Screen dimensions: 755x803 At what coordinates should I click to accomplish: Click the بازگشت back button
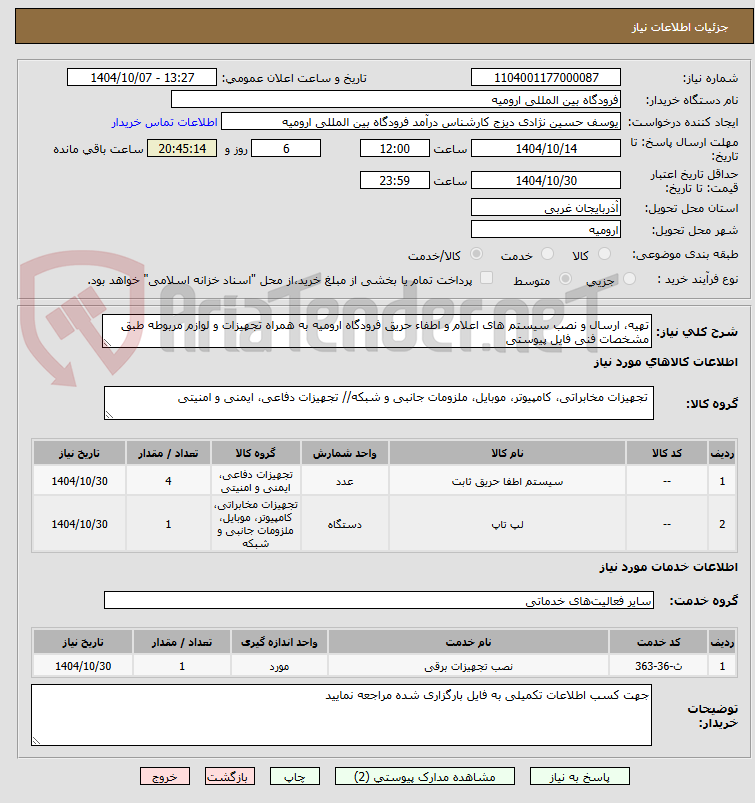pyautogui.click(x=229, y=776)
